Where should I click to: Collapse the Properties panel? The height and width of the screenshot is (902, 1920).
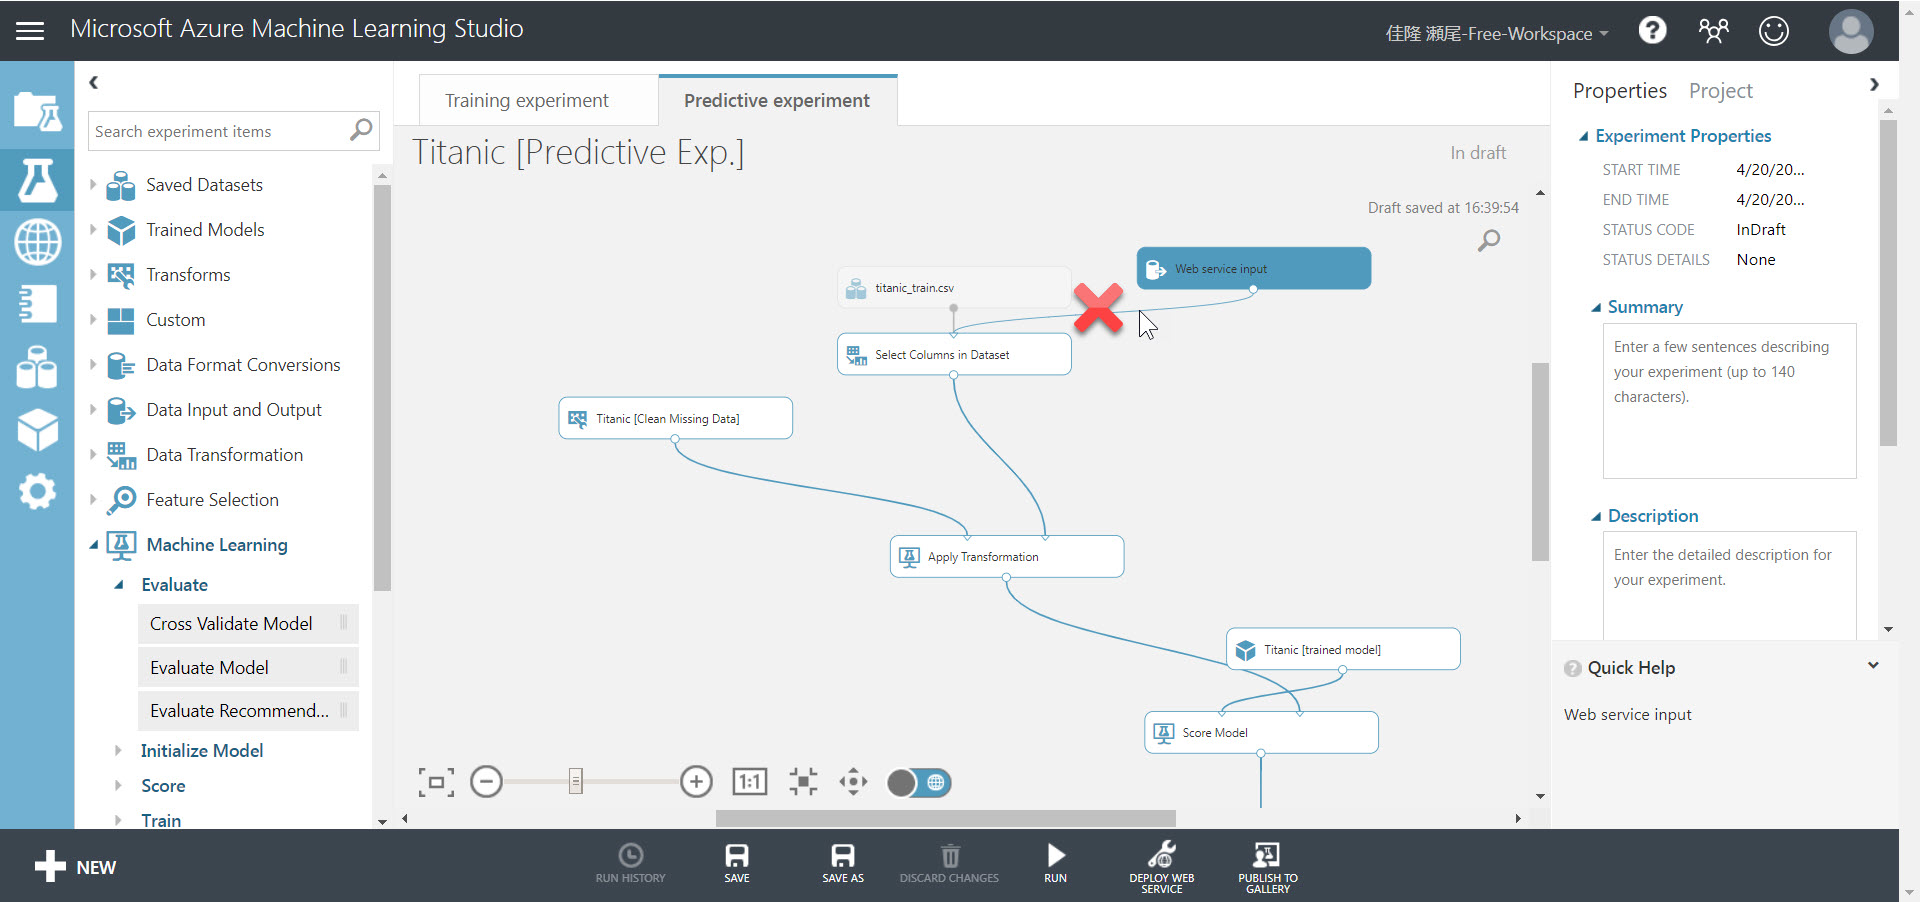click(1874, 85)
